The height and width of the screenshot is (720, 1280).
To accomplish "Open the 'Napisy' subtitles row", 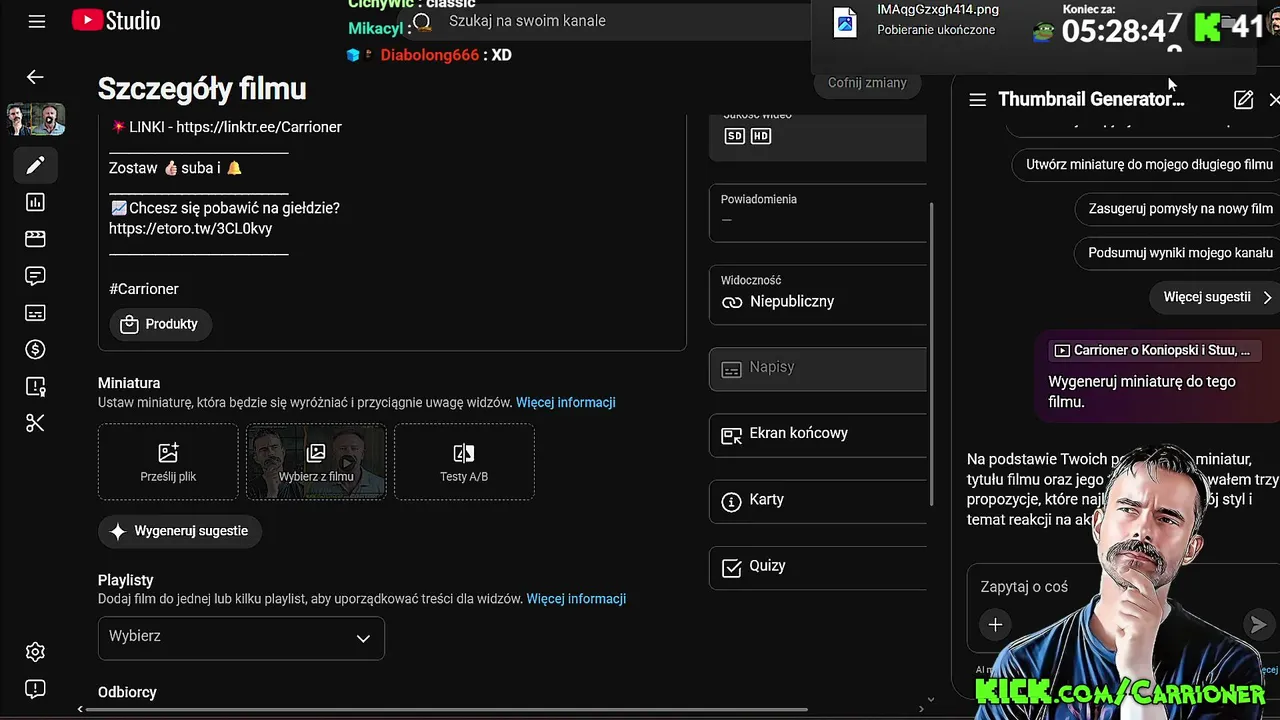I will (x=818, y=368).
